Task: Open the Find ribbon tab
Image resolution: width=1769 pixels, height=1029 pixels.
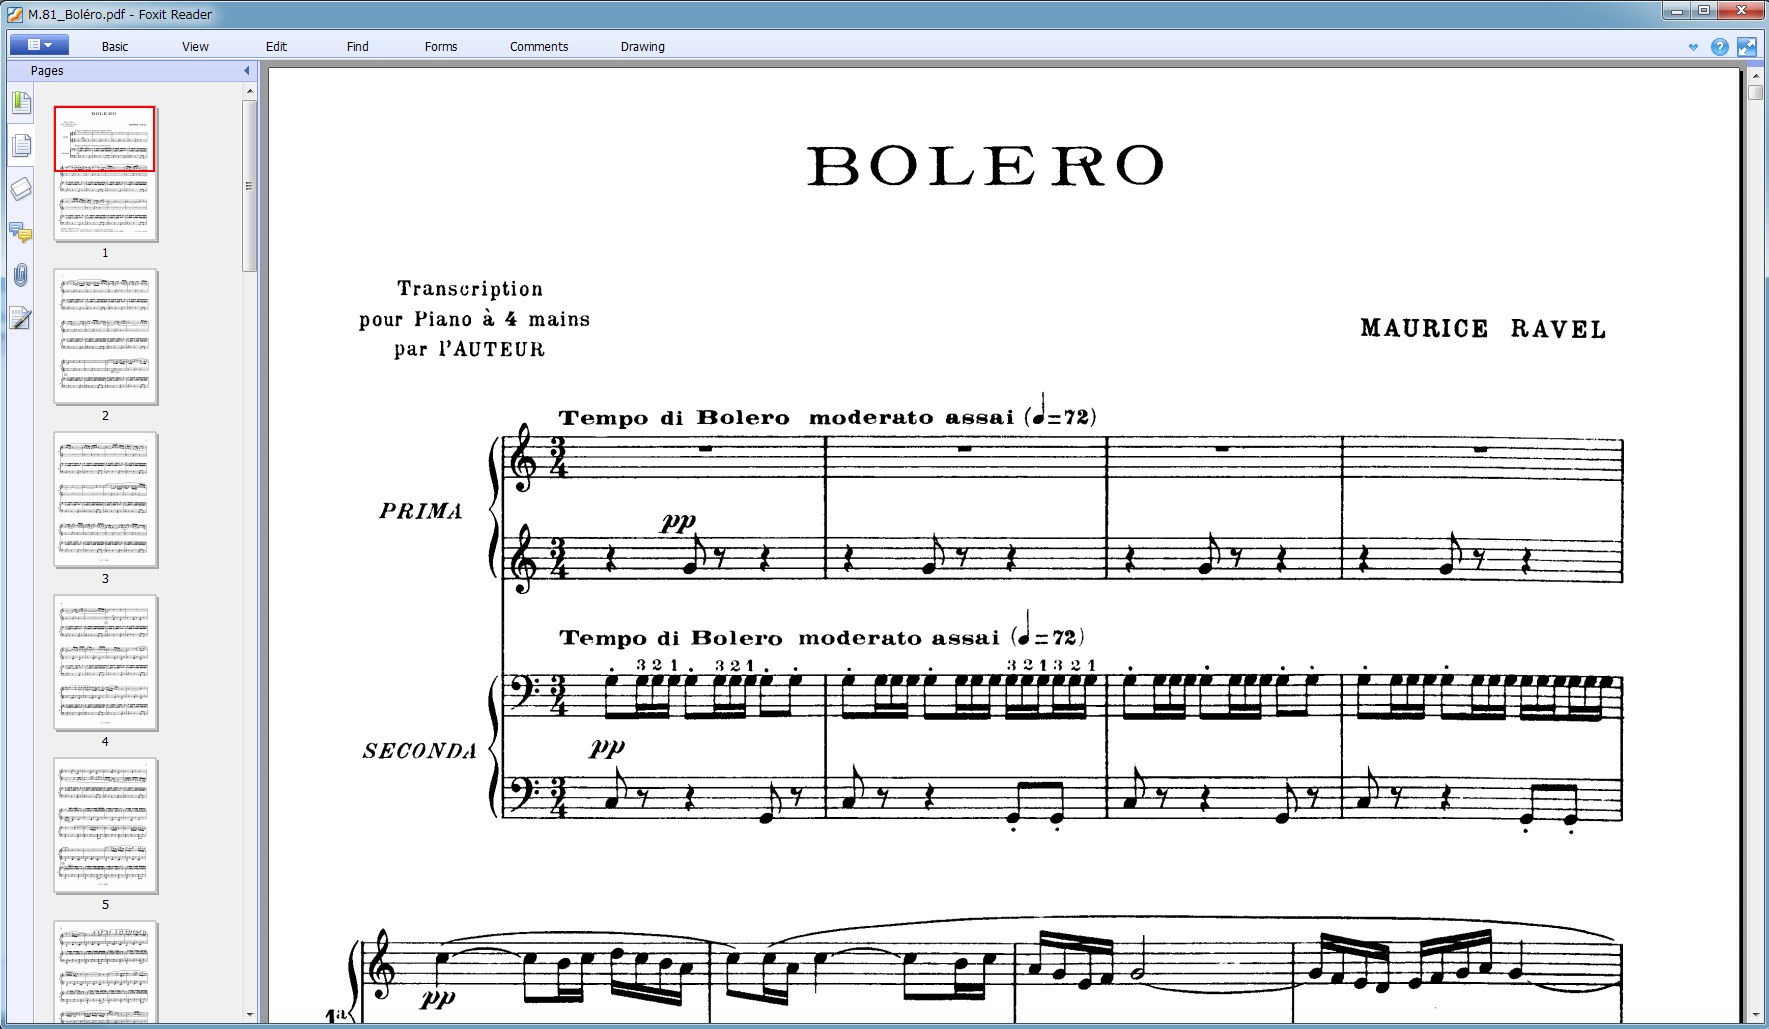Action: pos(357,46)
